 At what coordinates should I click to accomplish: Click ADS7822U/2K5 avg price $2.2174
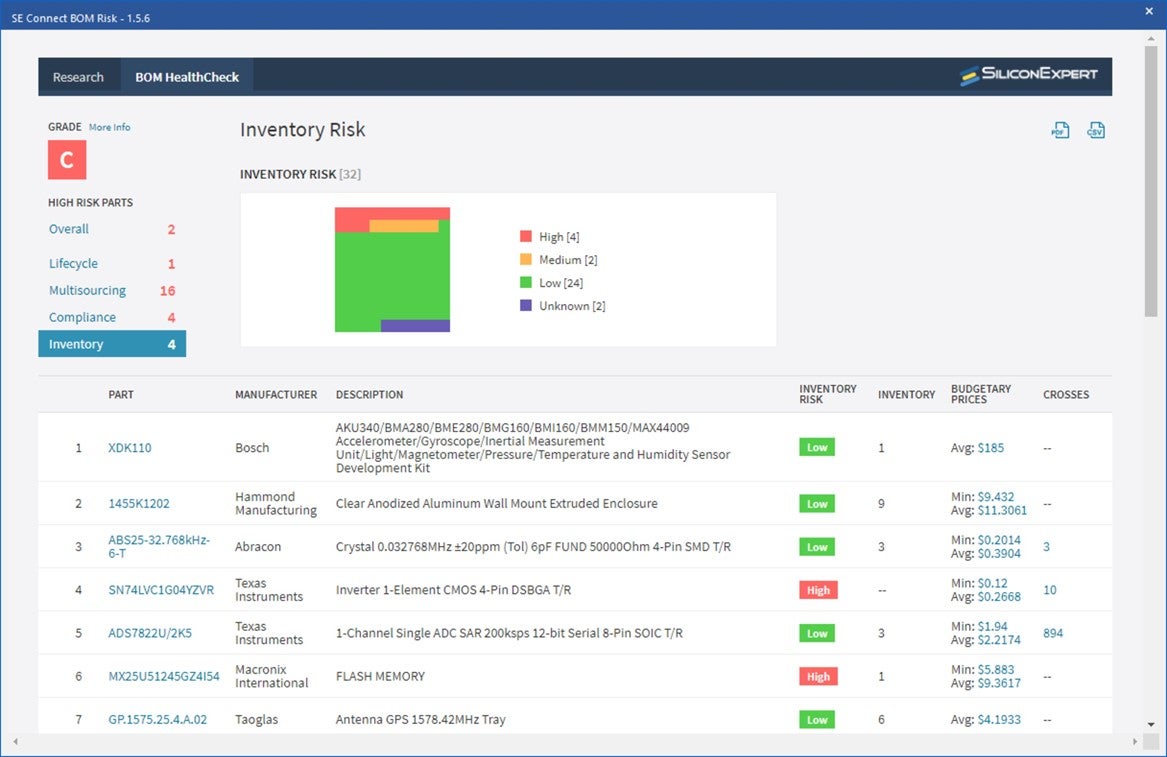point(999,639)
